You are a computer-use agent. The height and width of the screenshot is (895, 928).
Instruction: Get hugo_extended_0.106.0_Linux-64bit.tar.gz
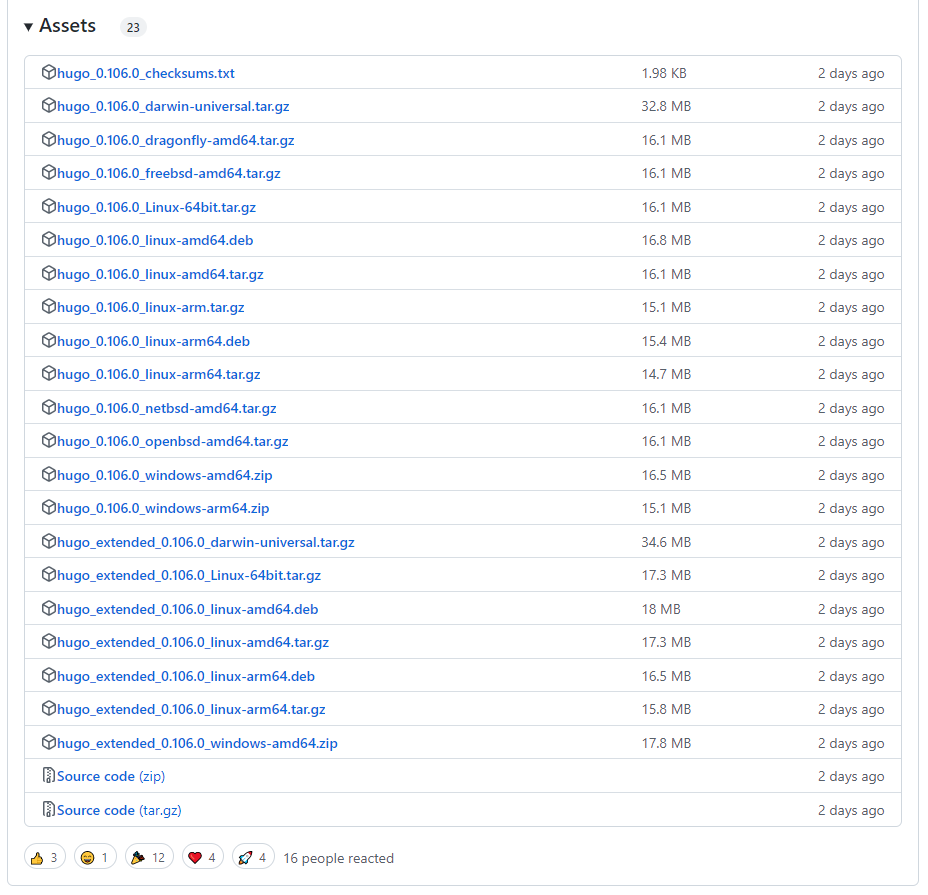point(189,575)
